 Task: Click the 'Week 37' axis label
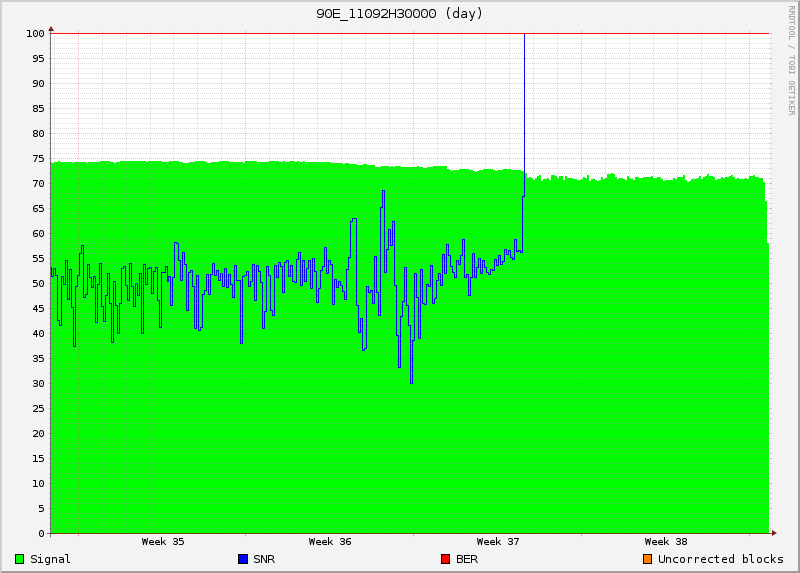[x=498, y=542]
